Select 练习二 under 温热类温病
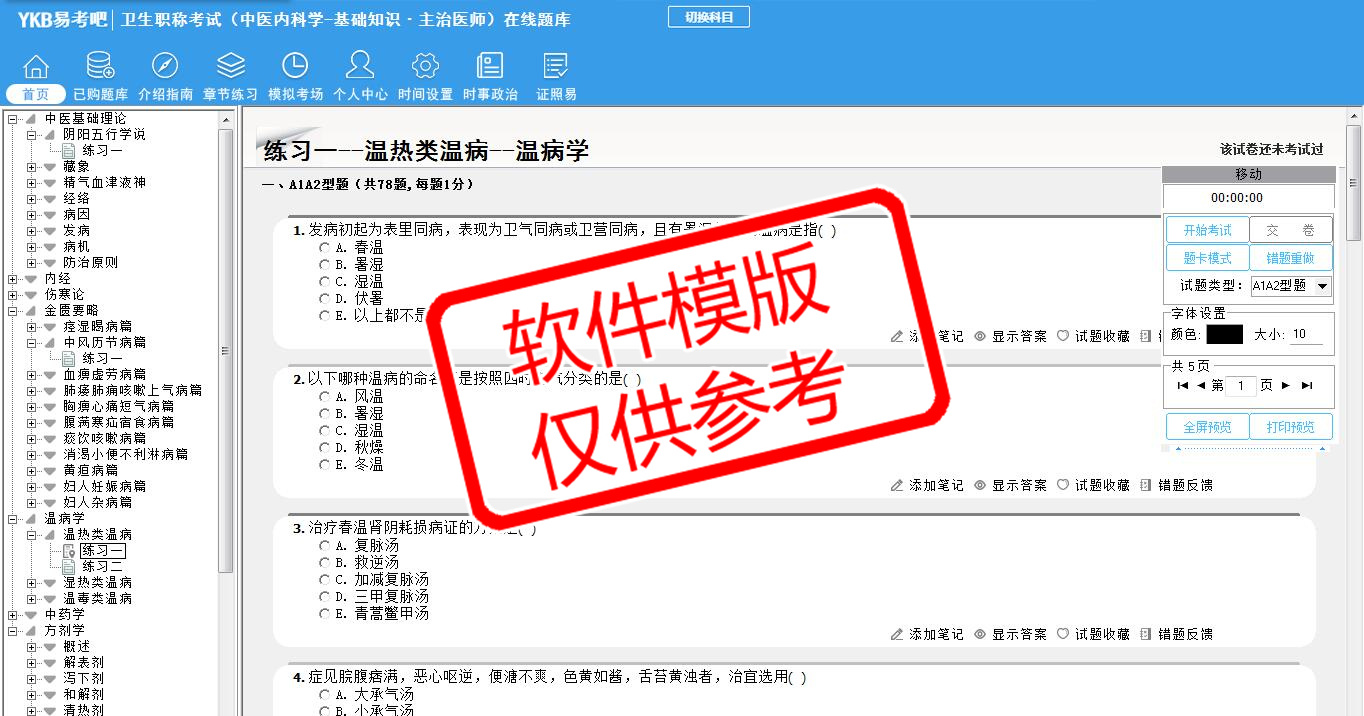Screen dimensions: 1364x716 tap(103, 566)
